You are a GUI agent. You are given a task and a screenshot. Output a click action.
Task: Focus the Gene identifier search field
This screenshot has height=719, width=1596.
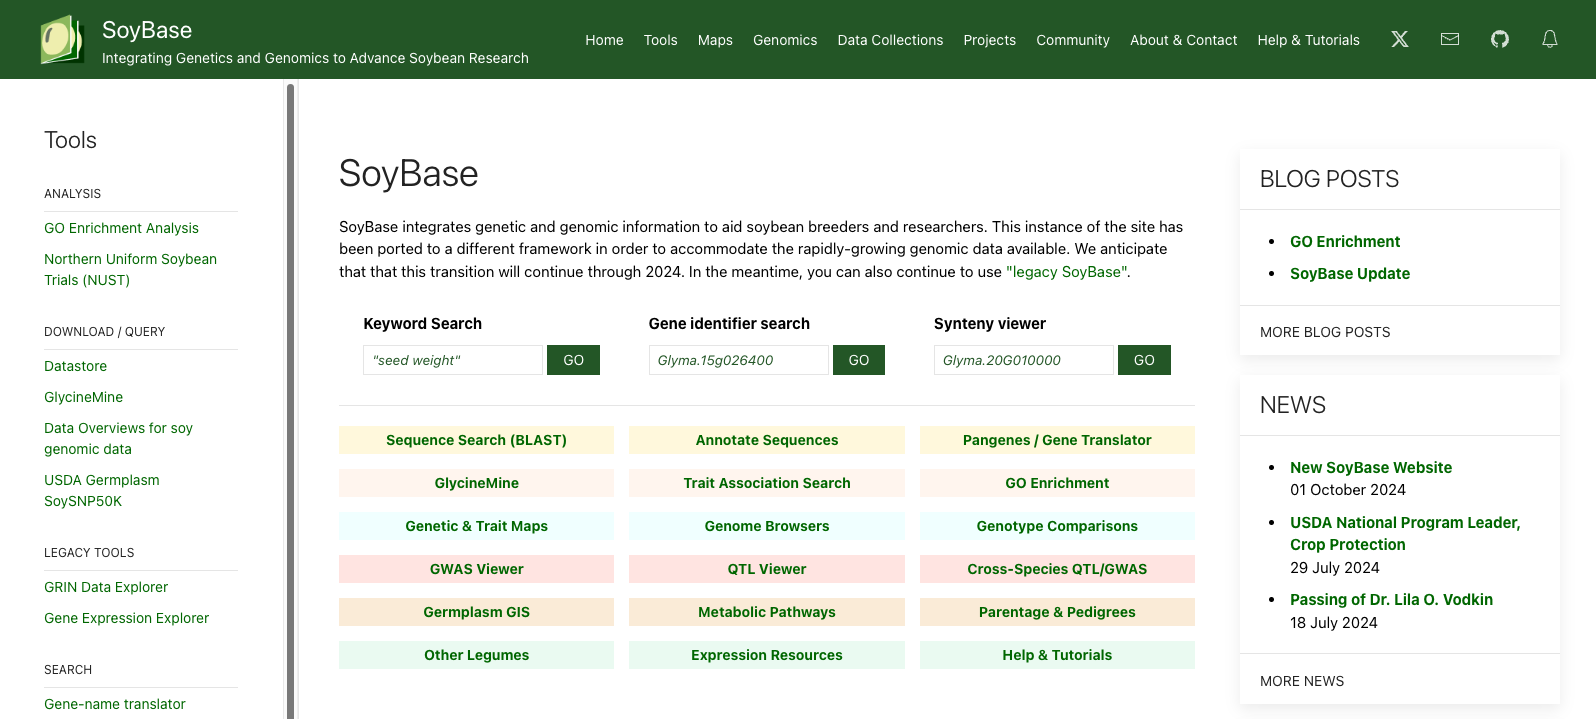738,360
